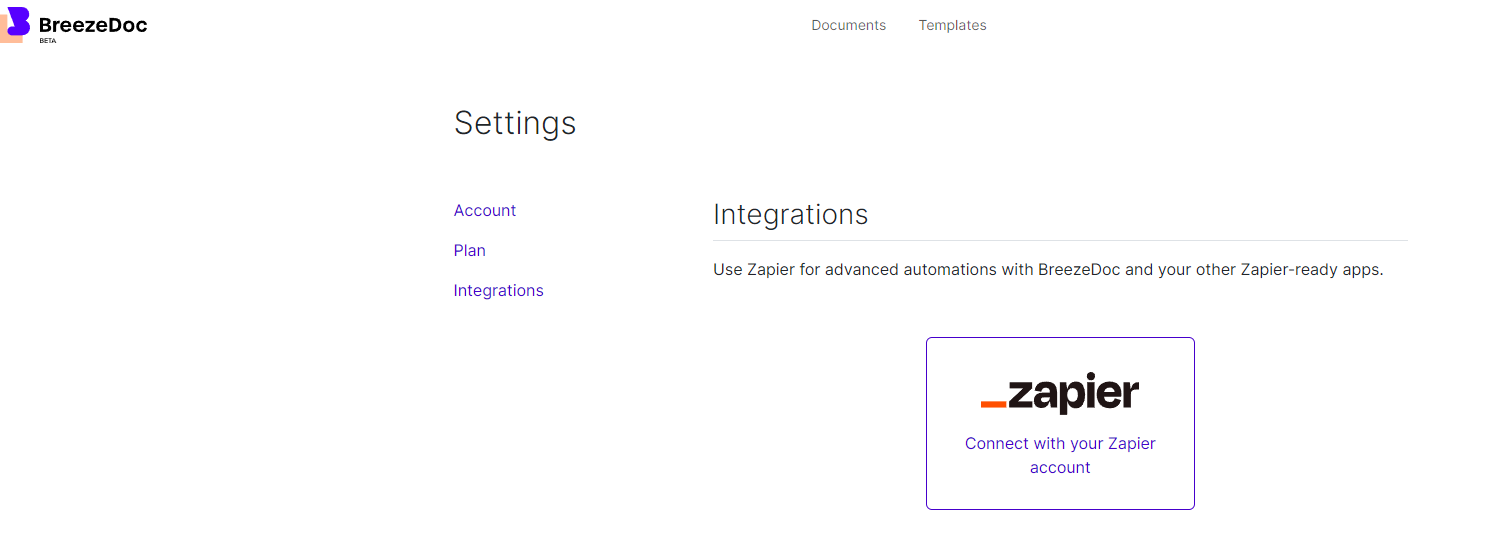Click the BETA label under the logo
The height and width of the screenshot is (559, 1489).
(x=48, y=41)
